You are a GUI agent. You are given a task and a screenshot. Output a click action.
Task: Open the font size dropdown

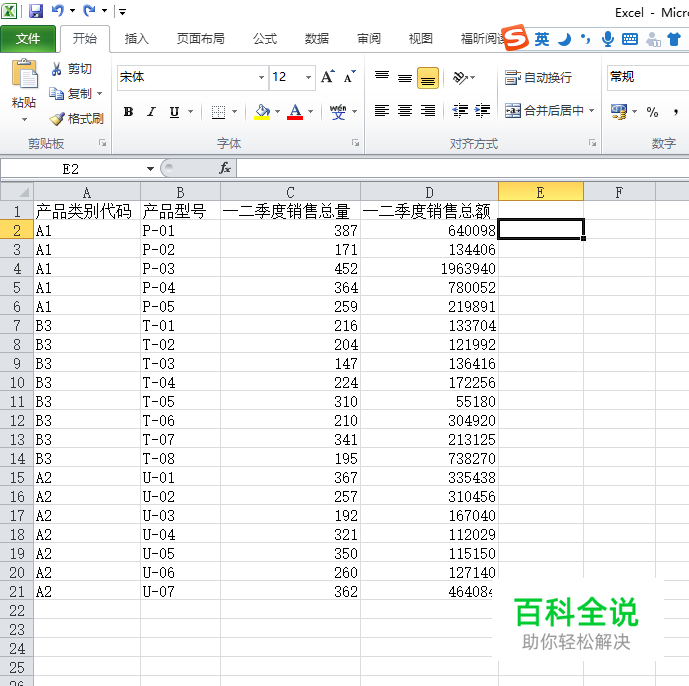pos(309,77)
